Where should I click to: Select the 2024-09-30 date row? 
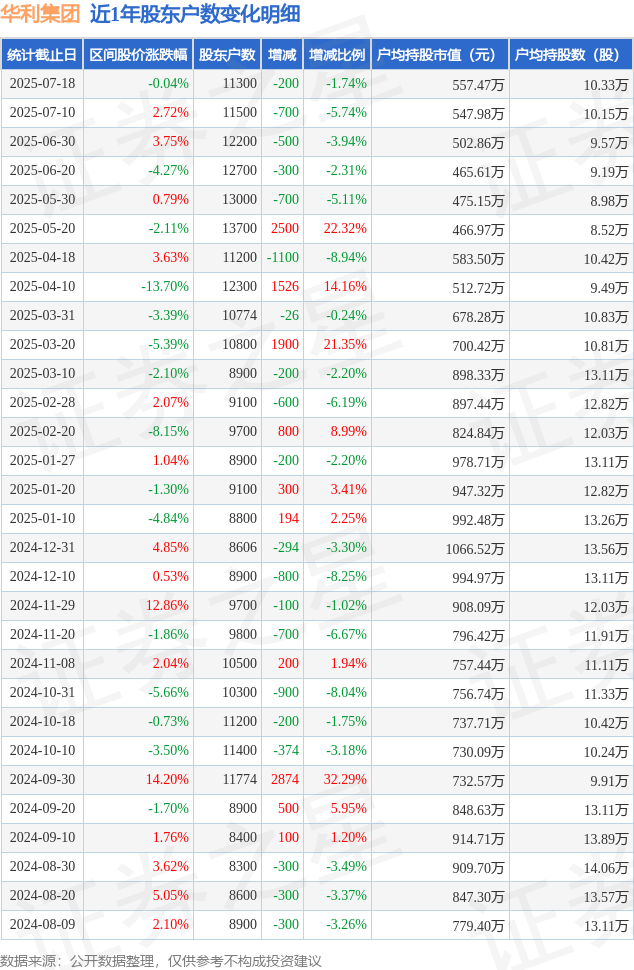[x=317, y=779]
